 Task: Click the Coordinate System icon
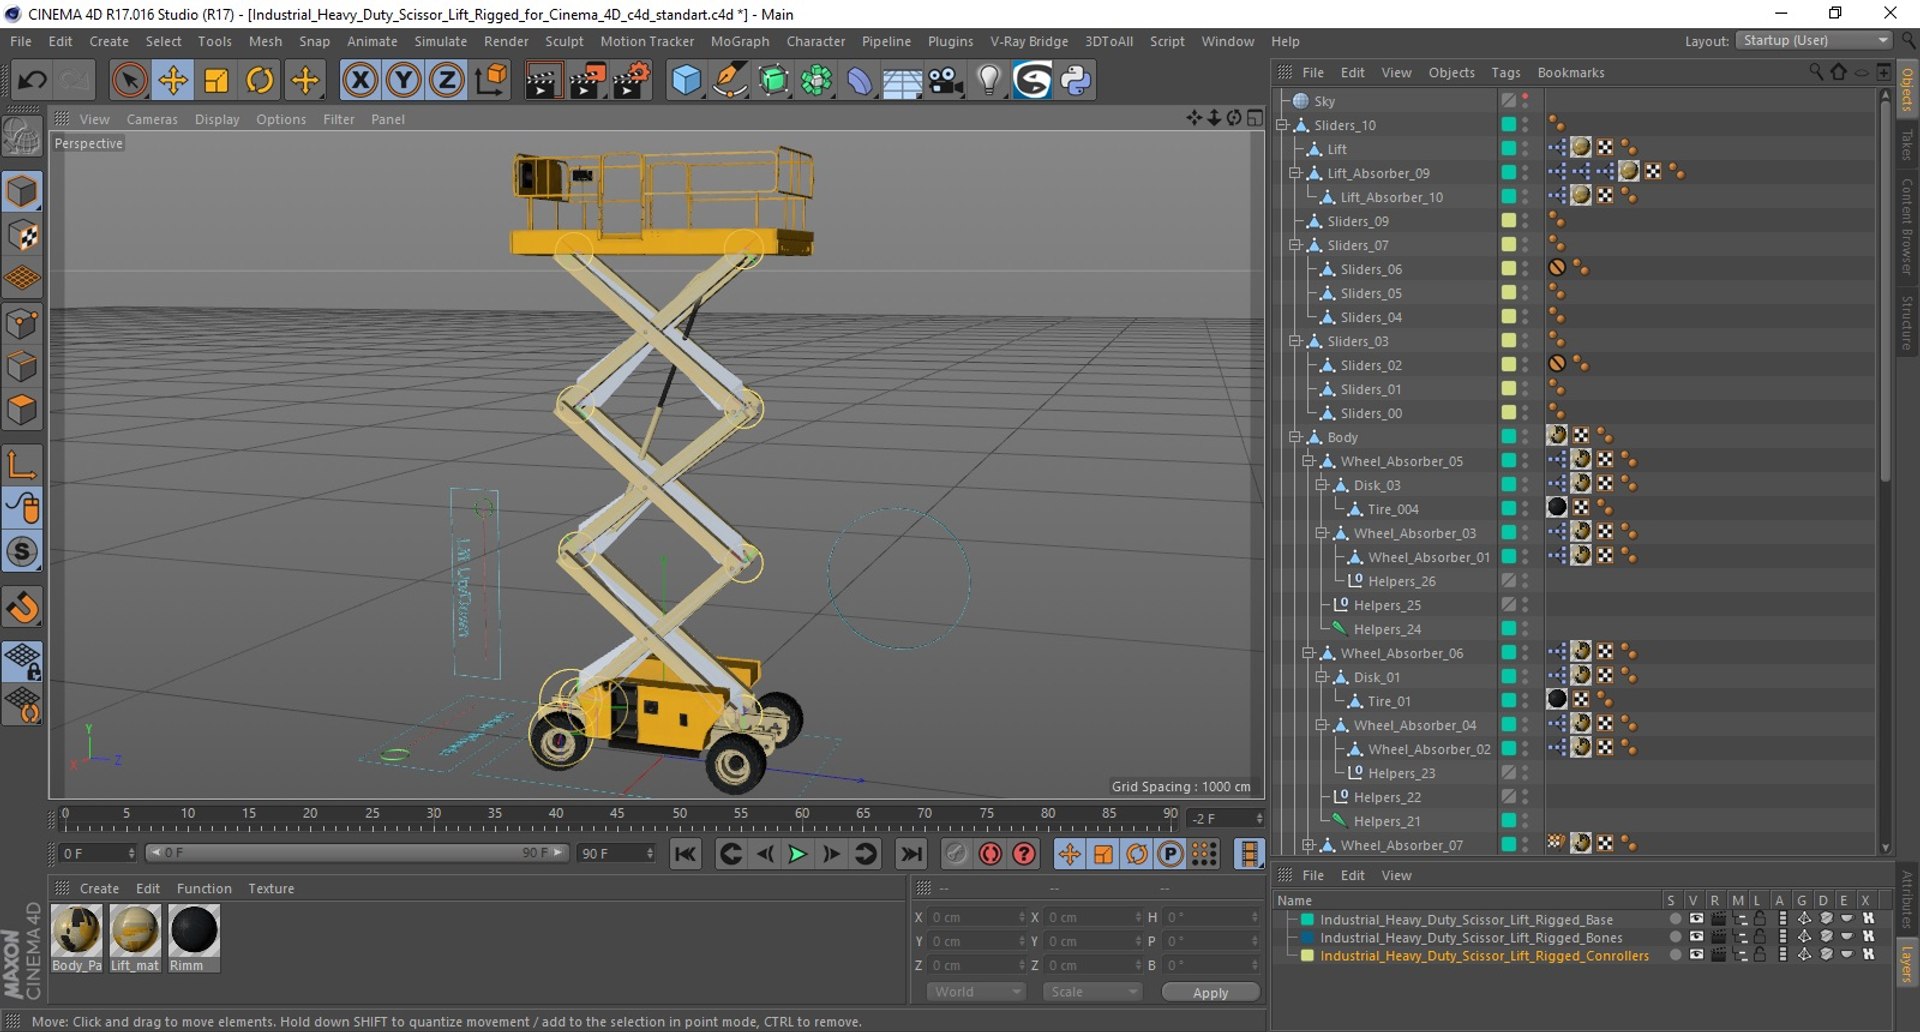[491, 80]
